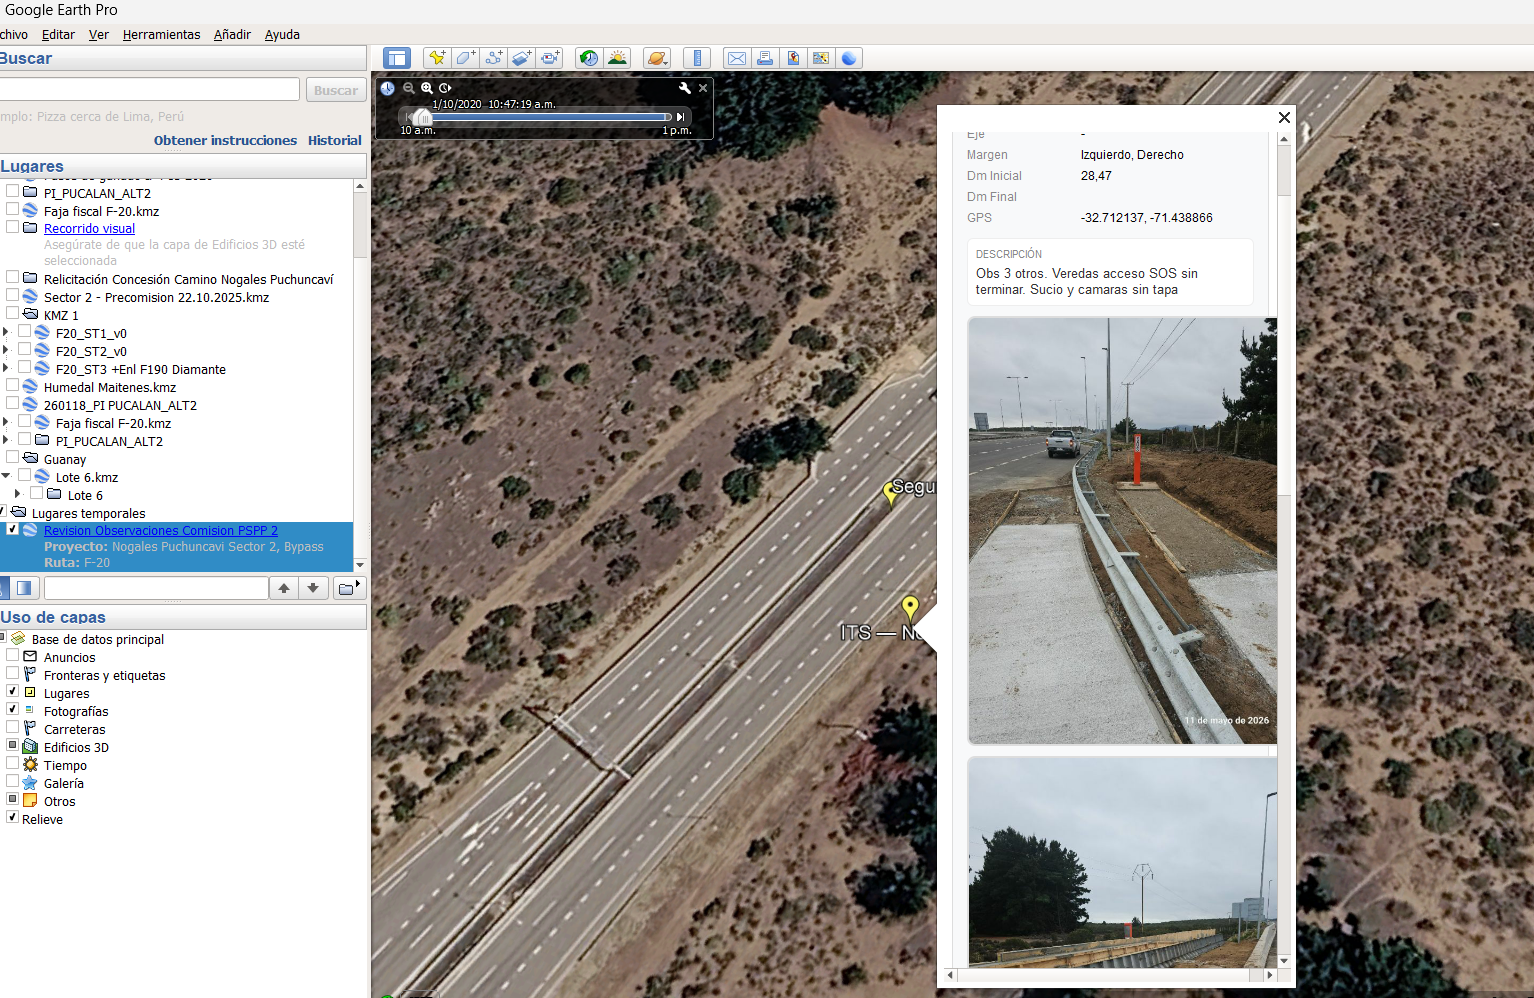
Task: Expand the F20_ST1_v0 tree item
Action: (6, 331)
